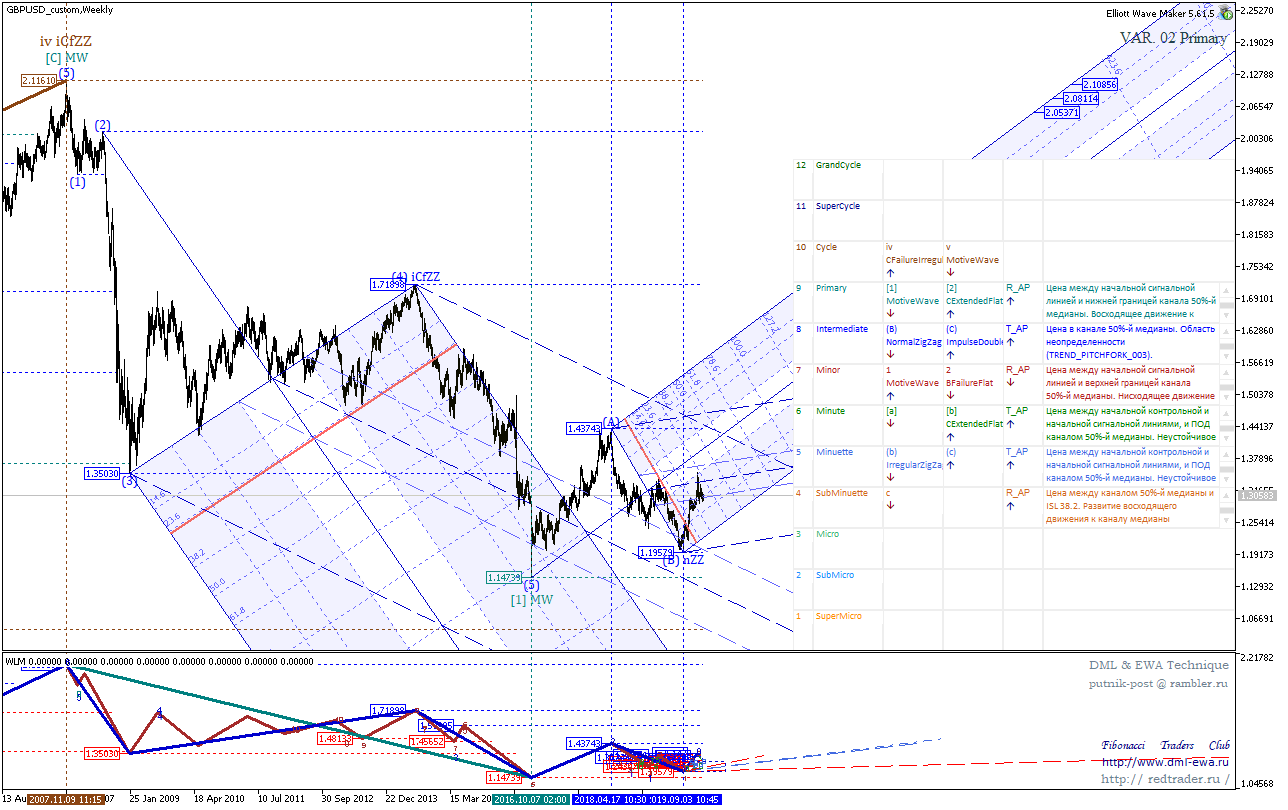Image resolution: width=1288 pixels, height=810 pixels.
Task: Select the 1.19578 price label near (B) nZZ
Action: click(x=657, y=552)
